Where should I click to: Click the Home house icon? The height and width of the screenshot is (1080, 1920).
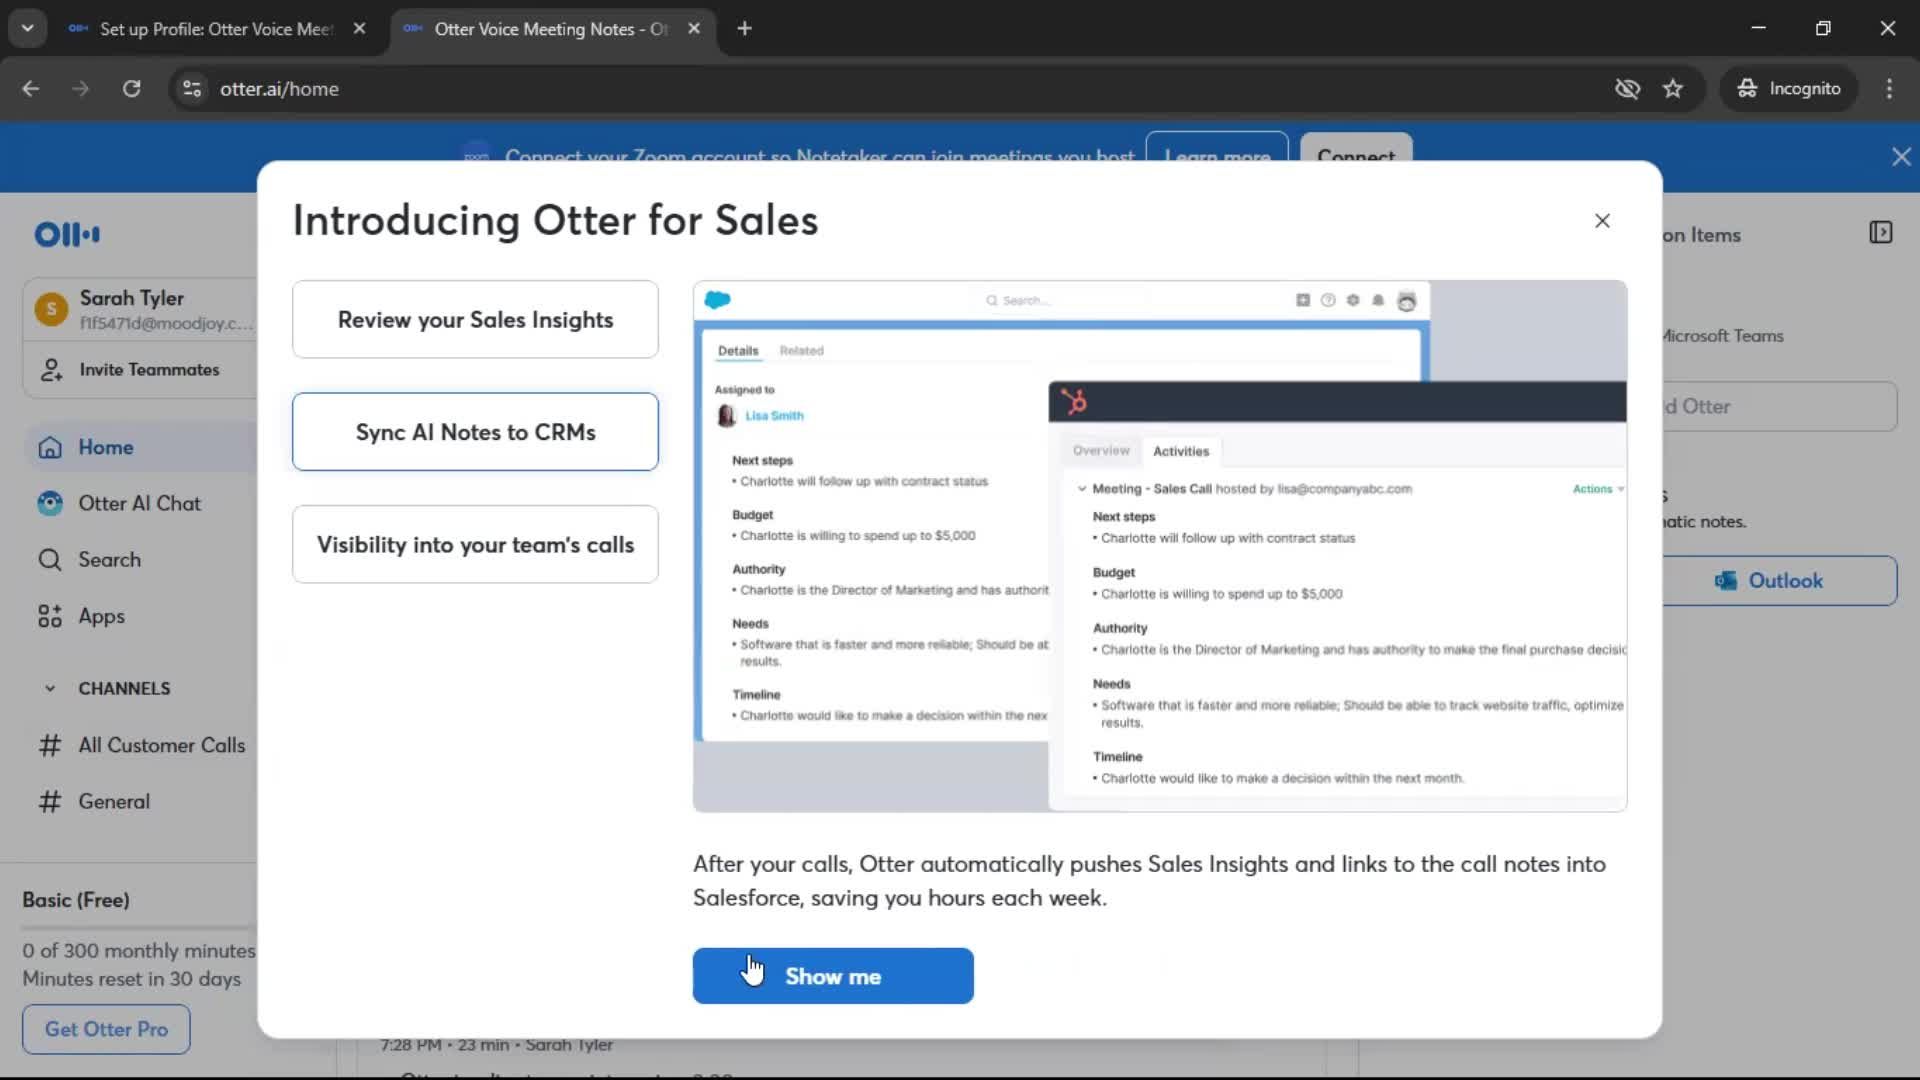50,448
